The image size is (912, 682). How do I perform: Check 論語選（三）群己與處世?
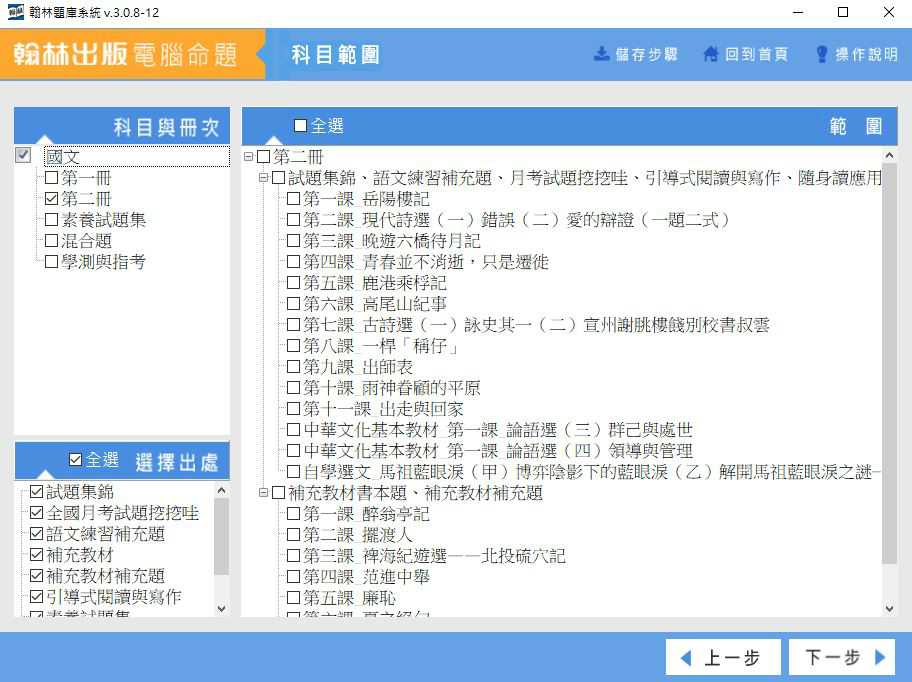click(294, 430)
